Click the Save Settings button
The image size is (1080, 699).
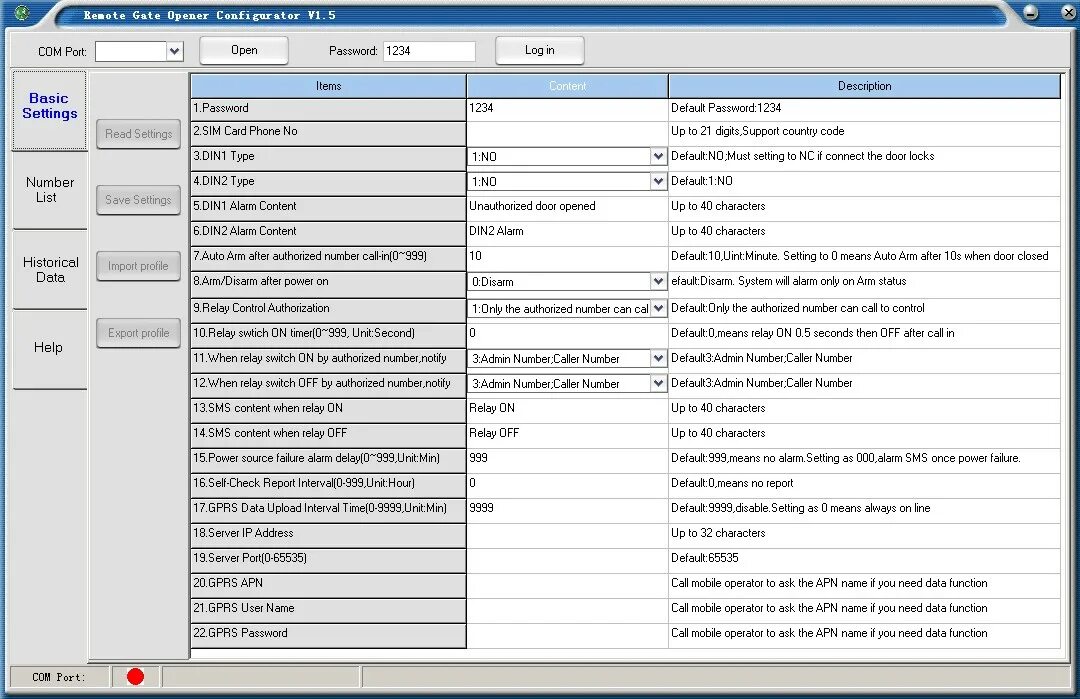138,200
